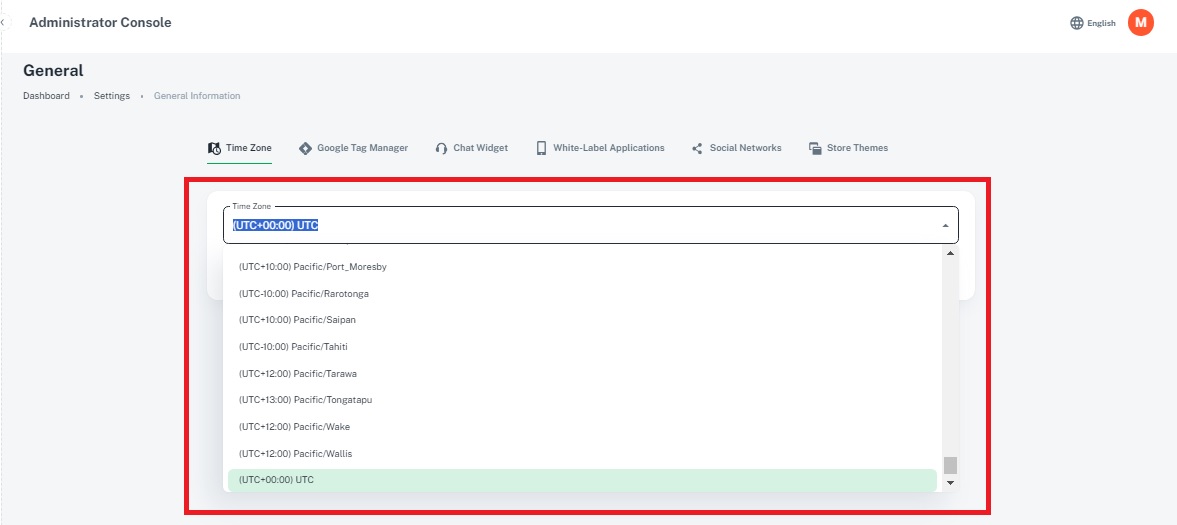Image resolution: width=1177 pixels, height=525 pixels.
Task: Click the Social Networks share icon
Action: 697,148
